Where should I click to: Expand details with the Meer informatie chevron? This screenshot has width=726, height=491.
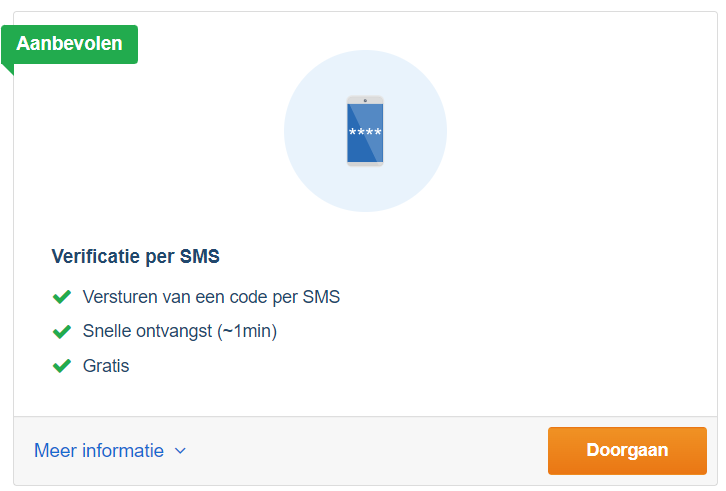[180, 451]
